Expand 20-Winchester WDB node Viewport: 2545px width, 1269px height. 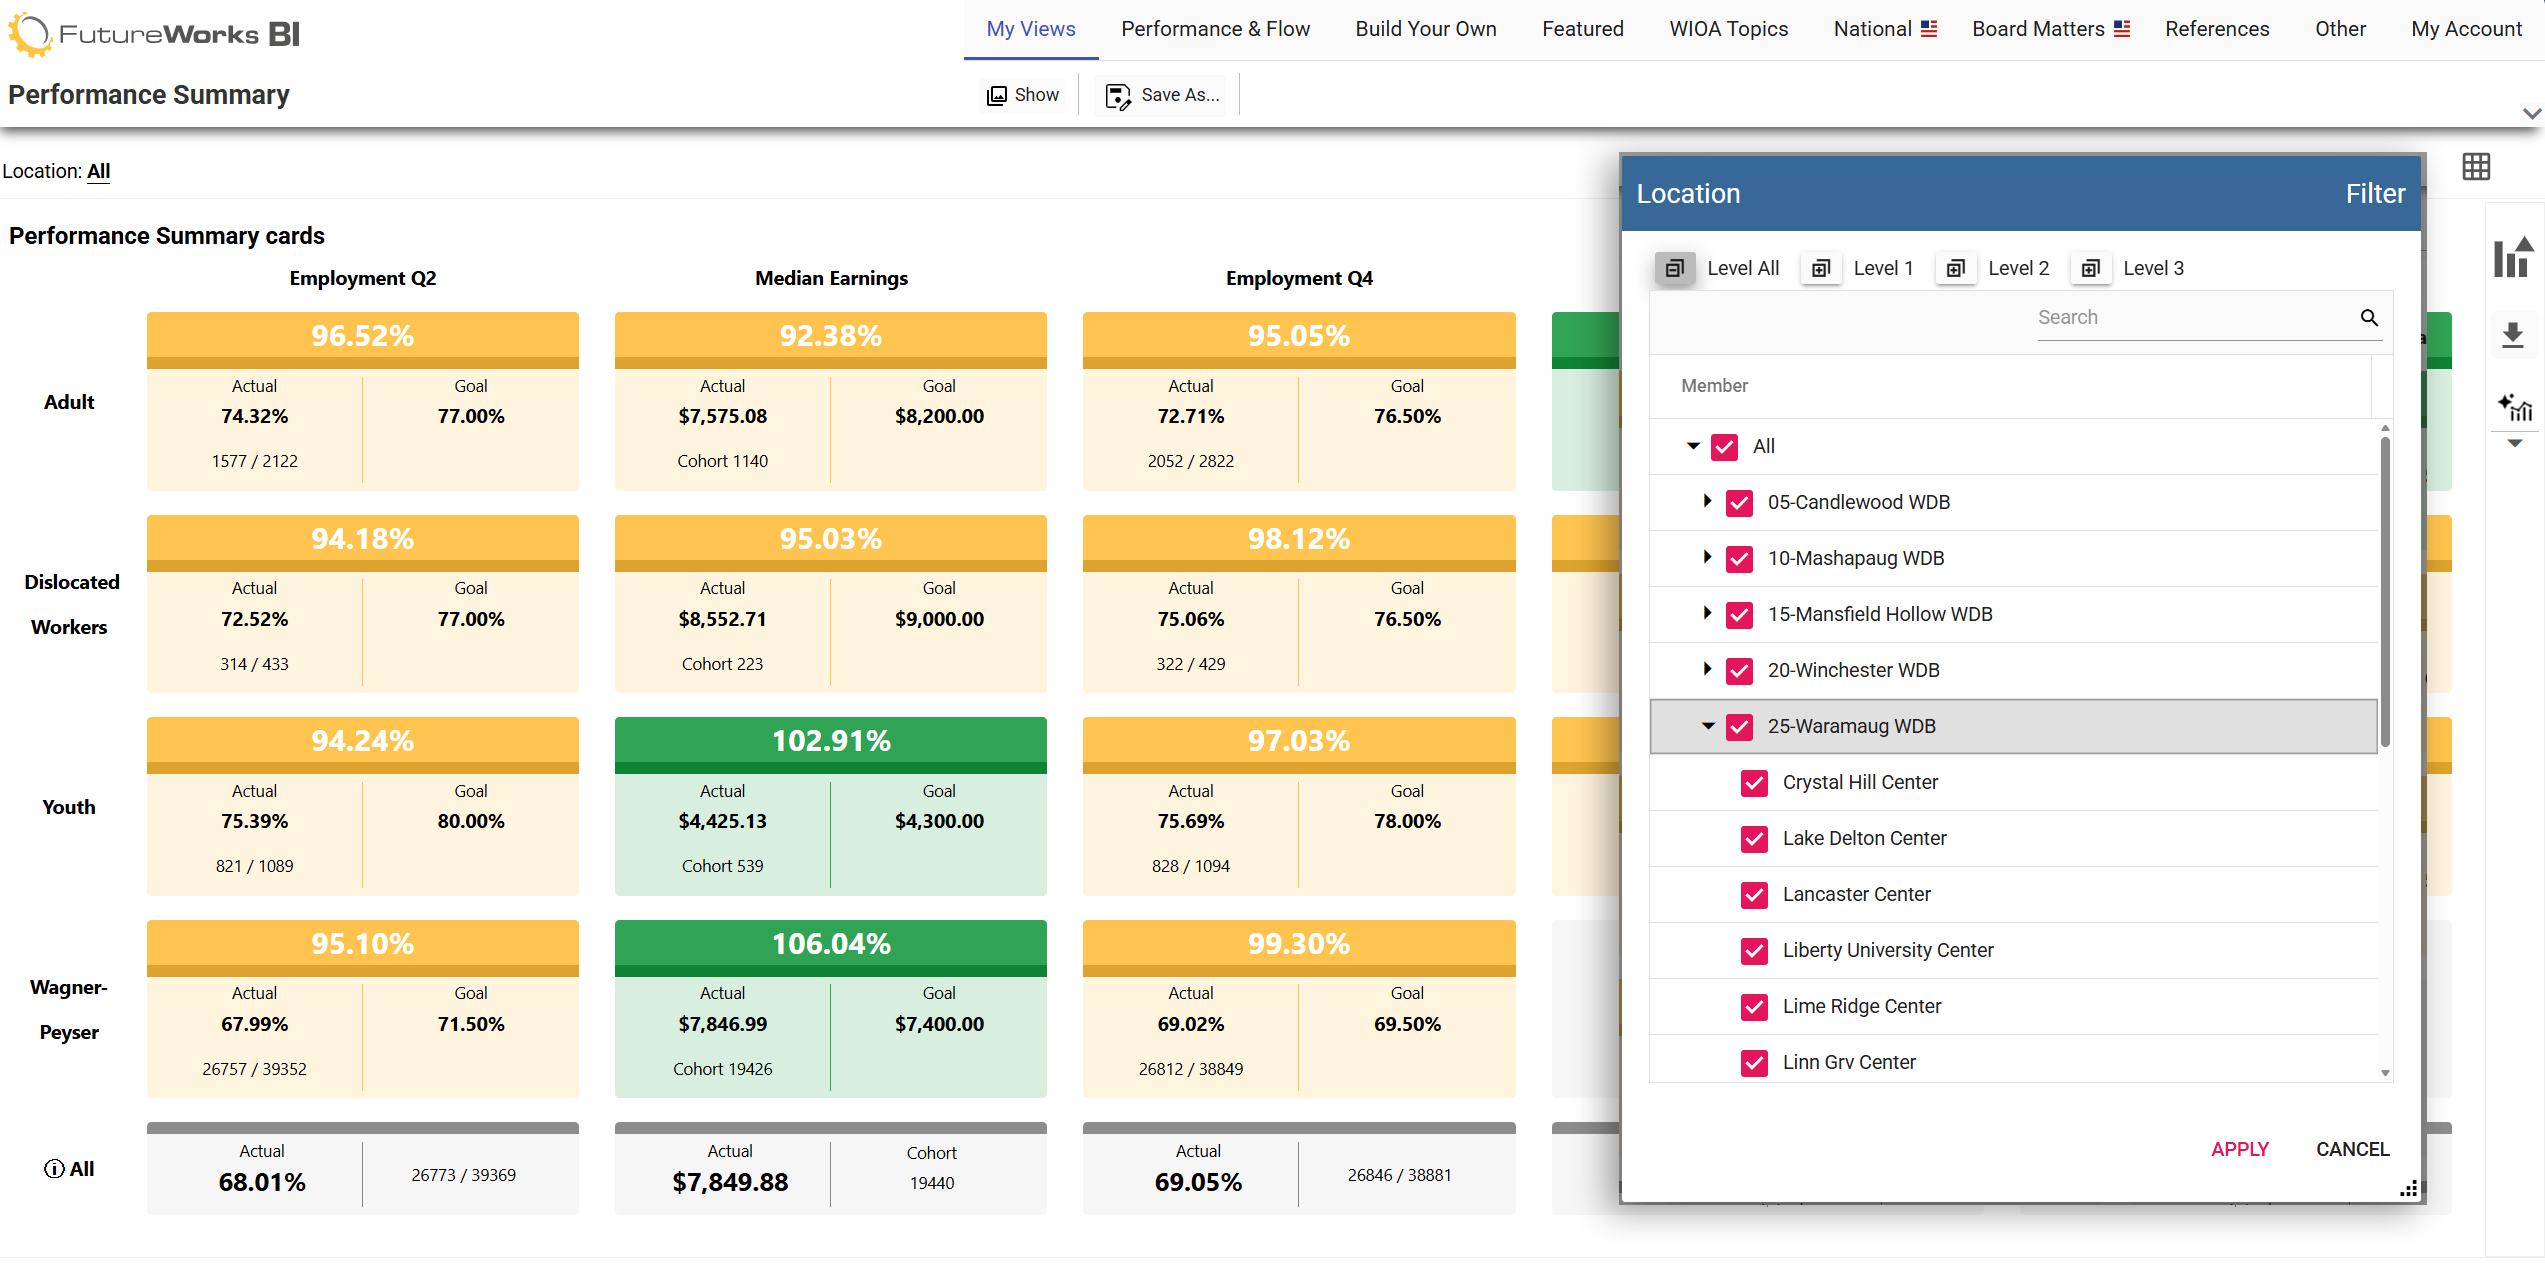1707,669
